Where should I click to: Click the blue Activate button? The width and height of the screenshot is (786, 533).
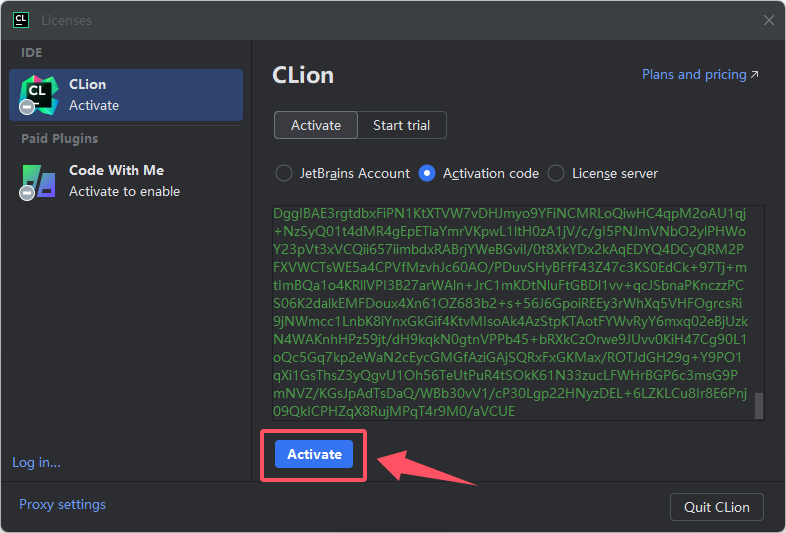click(314, 454)
